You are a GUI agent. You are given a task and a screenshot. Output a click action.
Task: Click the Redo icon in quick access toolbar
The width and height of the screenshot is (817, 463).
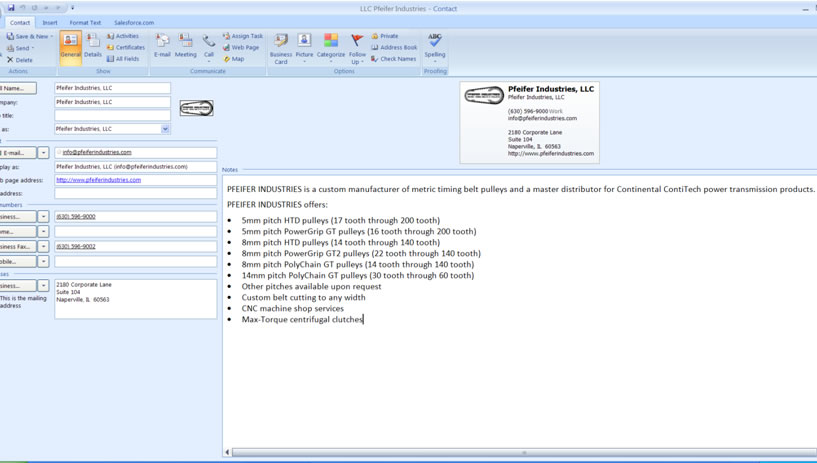click(x=34, y=8)
